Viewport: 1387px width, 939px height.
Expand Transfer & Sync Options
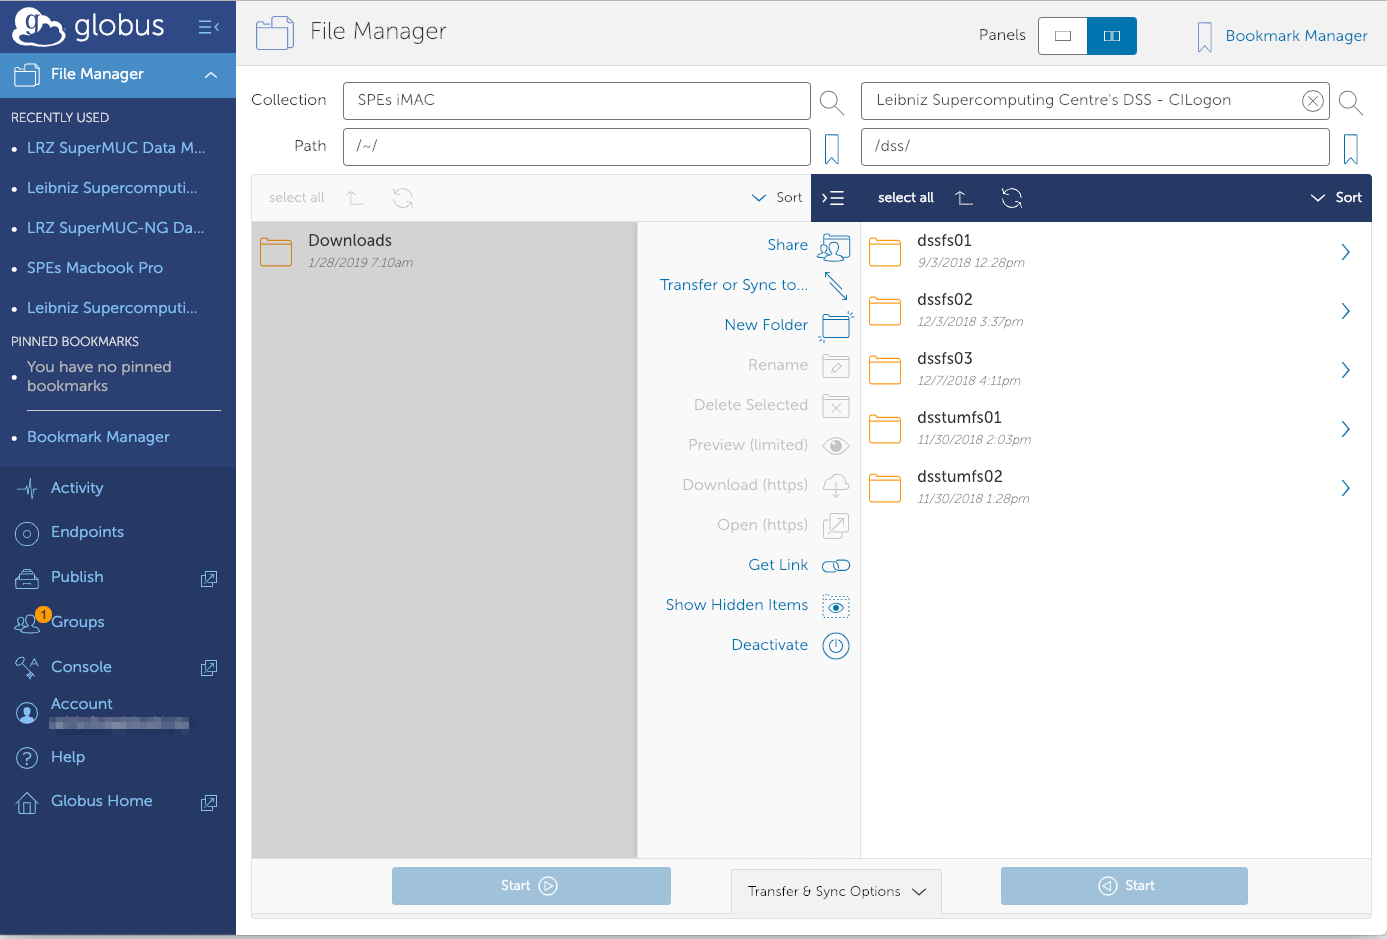(836, 891)
